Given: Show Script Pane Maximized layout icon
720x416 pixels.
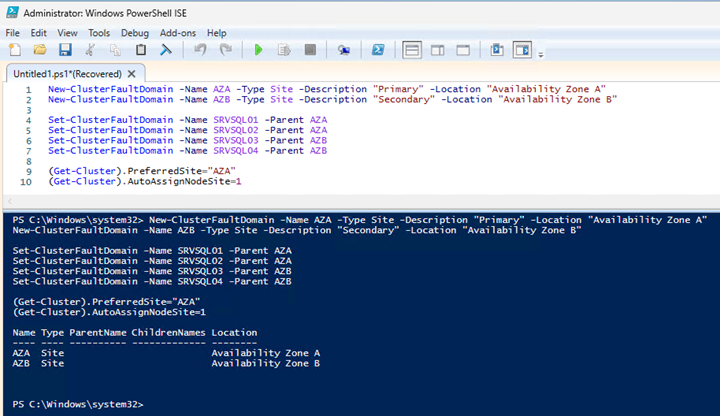Looking at the screenshot, I should (463, 50).
